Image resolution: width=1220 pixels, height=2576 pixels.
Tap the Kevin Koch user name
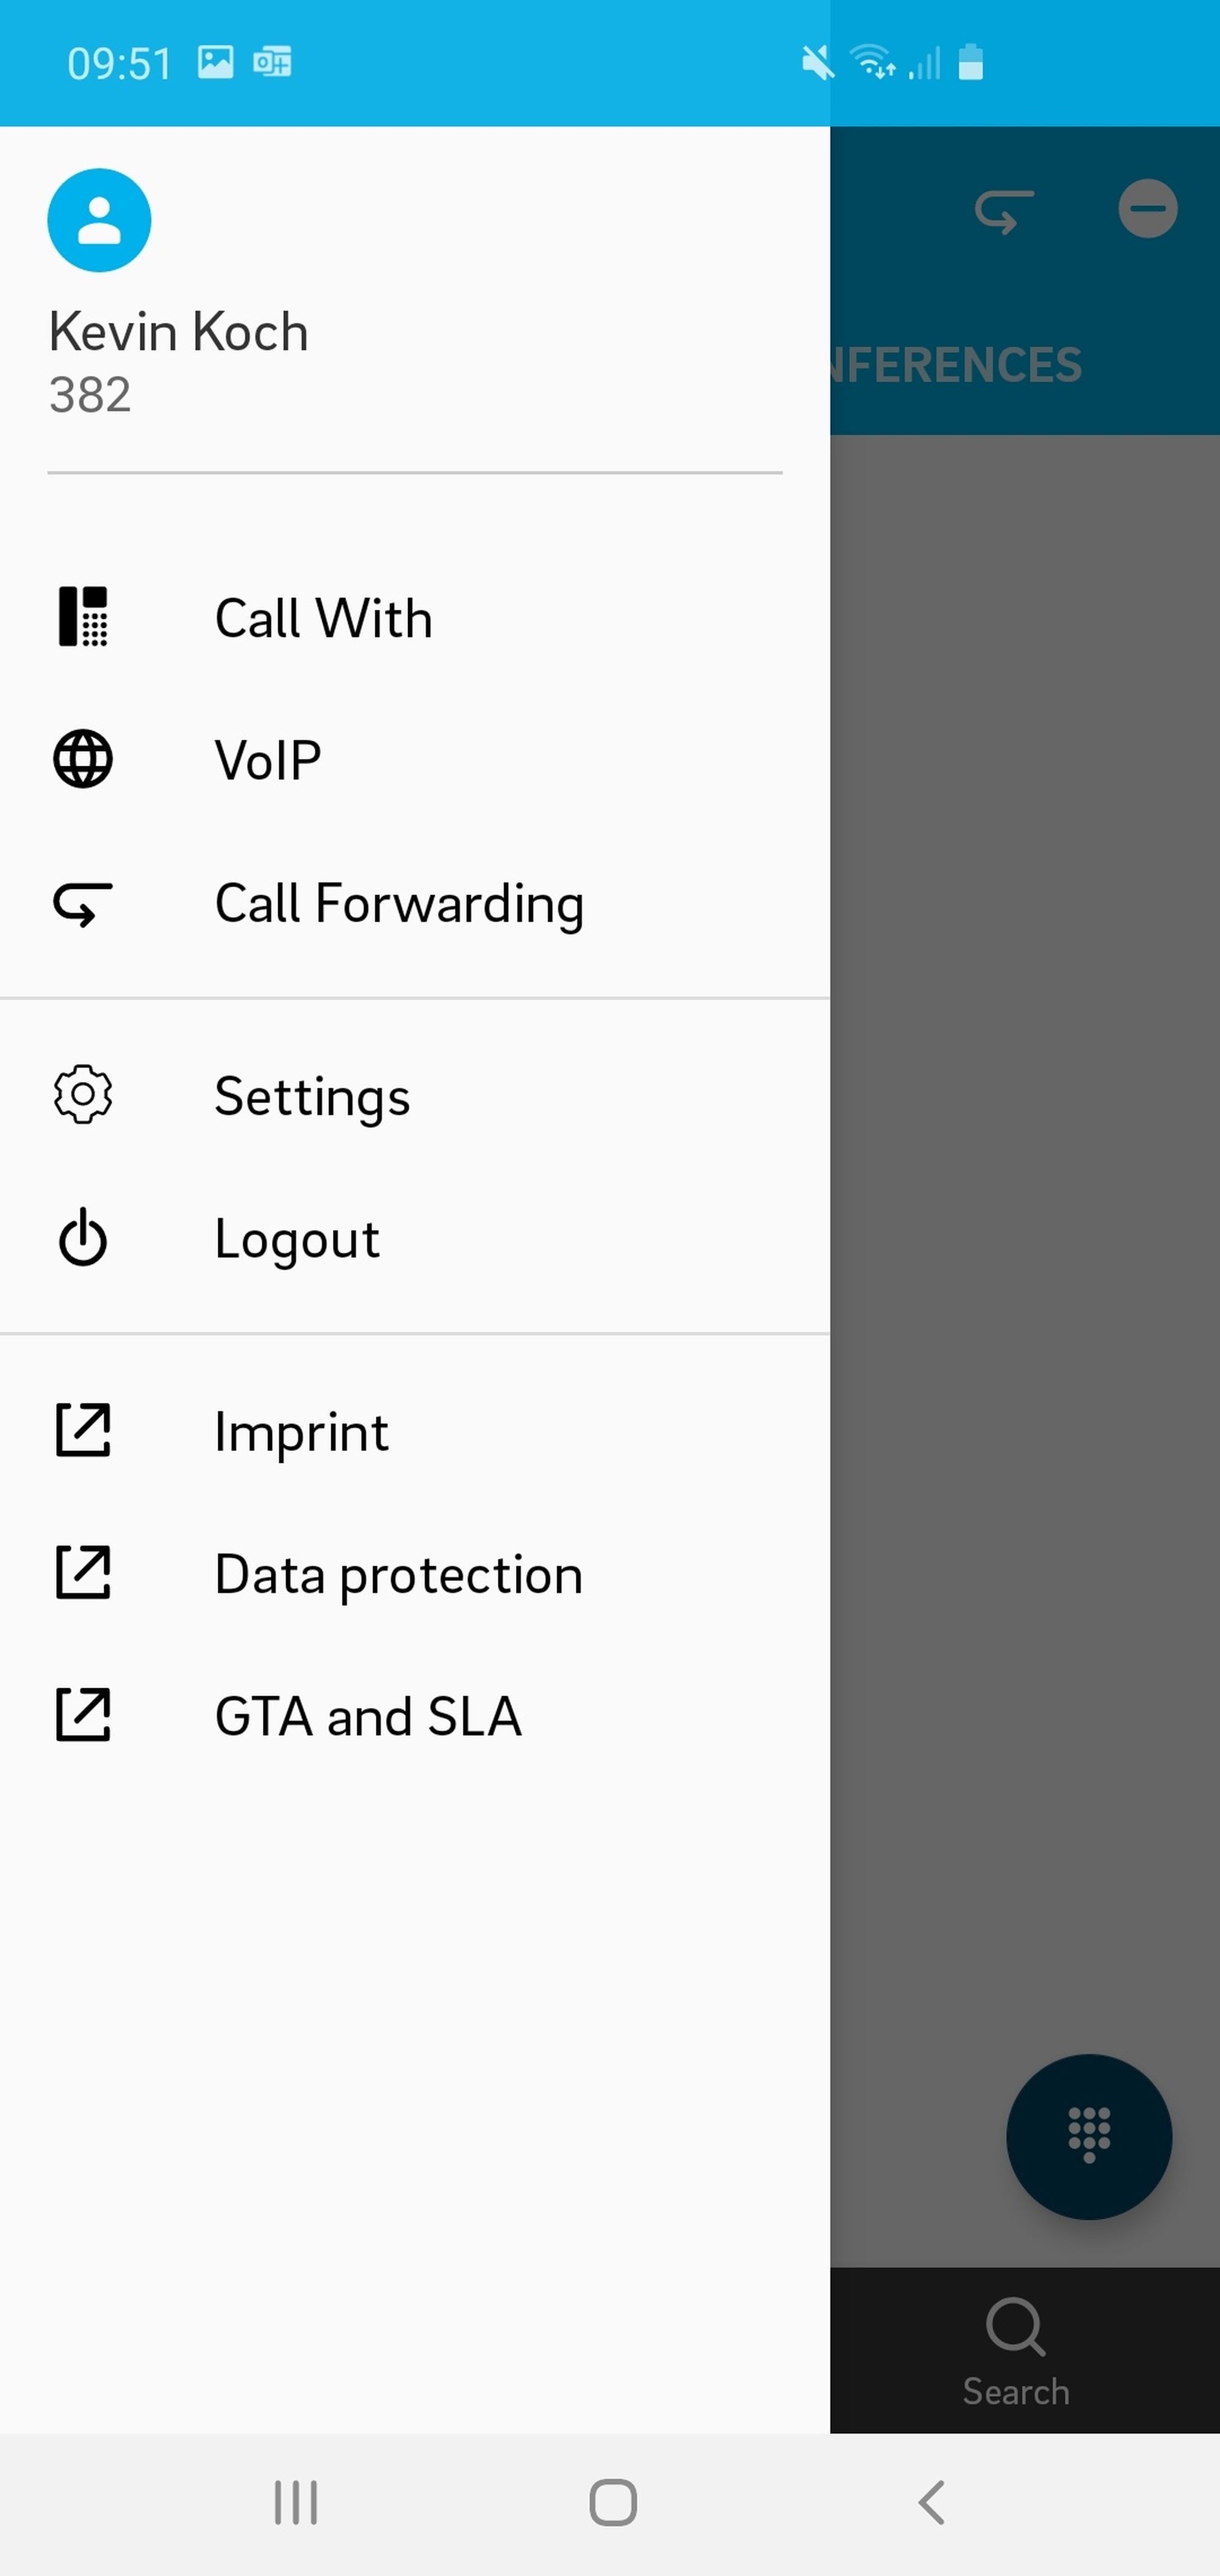178,332
